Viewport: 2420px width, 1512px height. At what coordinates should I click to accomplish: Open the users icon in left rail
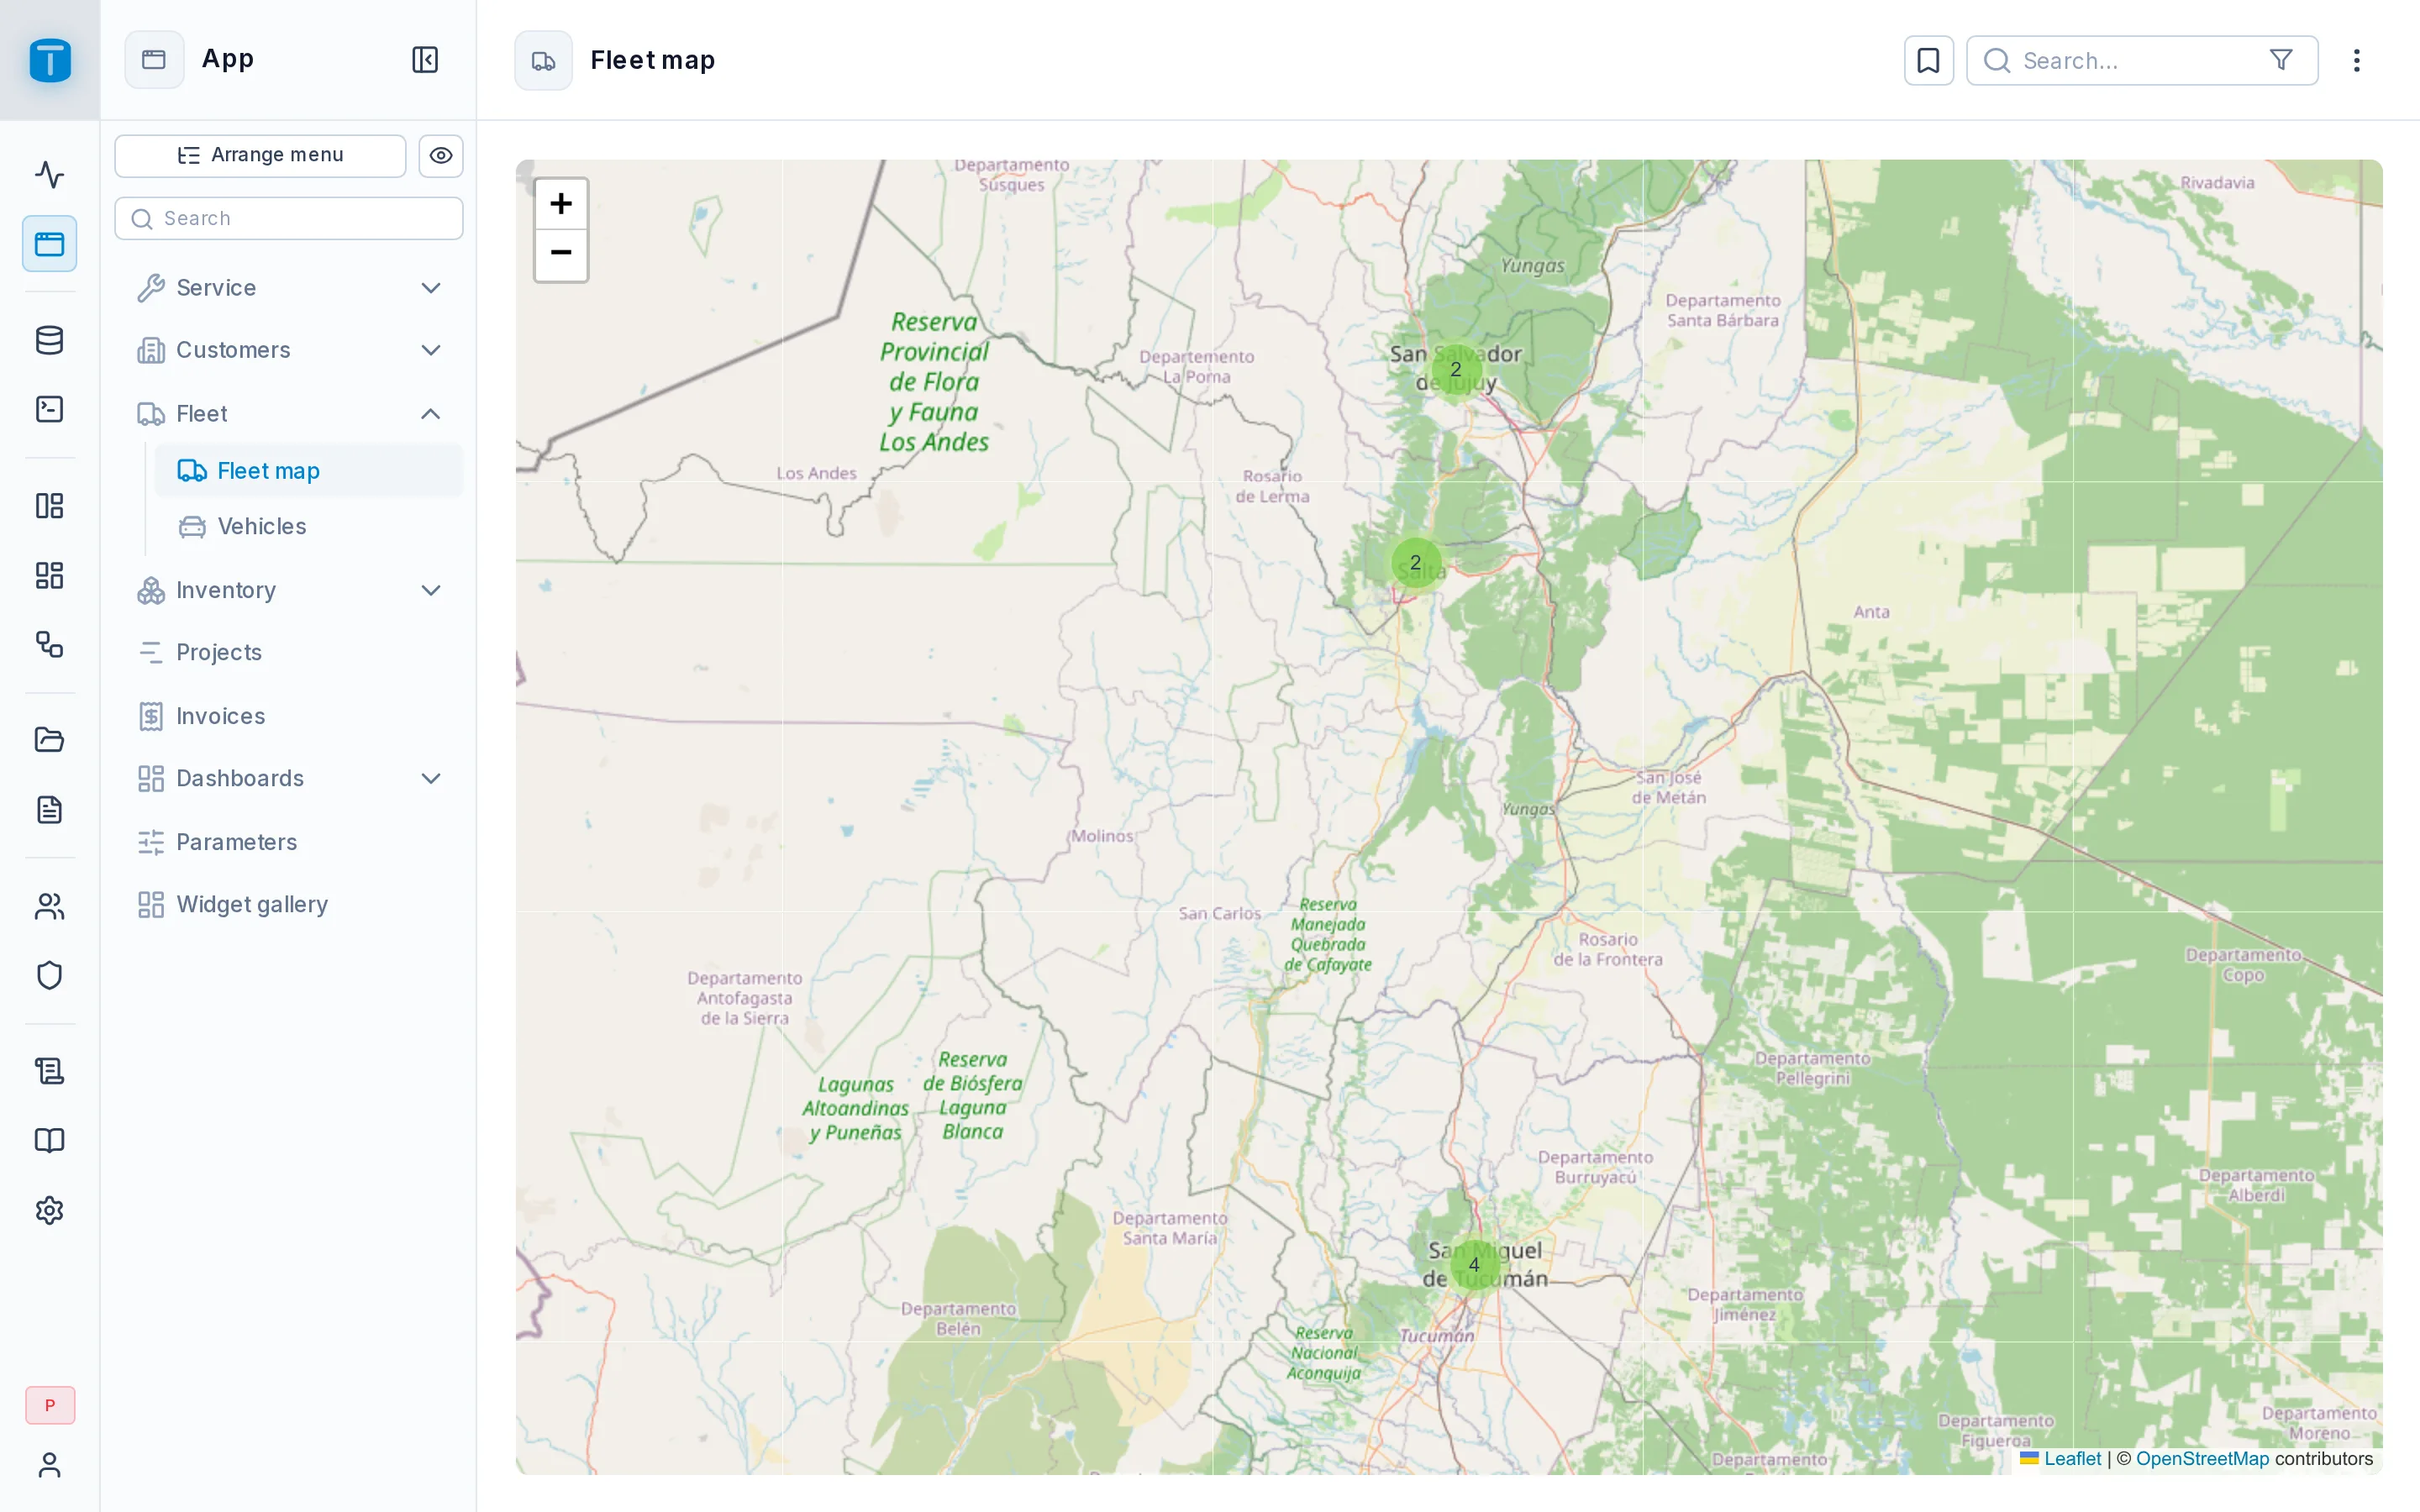point(49,906)
